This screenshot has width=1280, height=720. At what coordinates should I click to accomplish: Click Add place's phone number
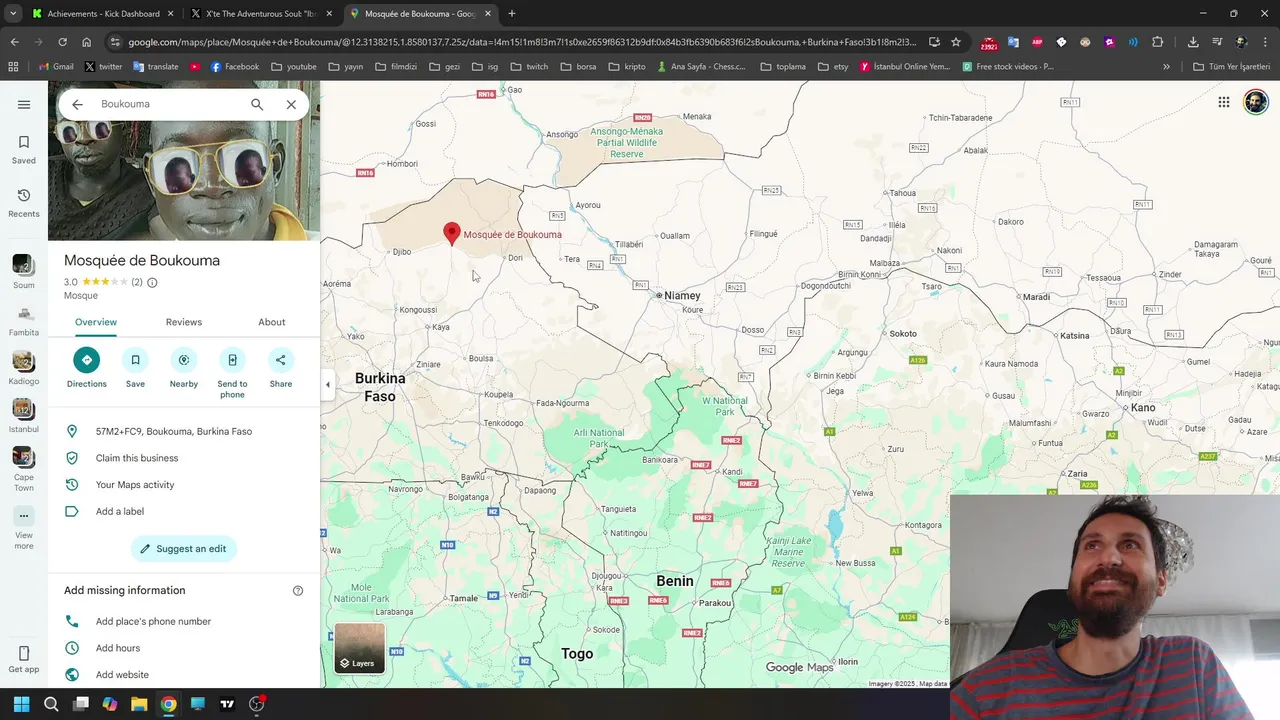point(184,621)
